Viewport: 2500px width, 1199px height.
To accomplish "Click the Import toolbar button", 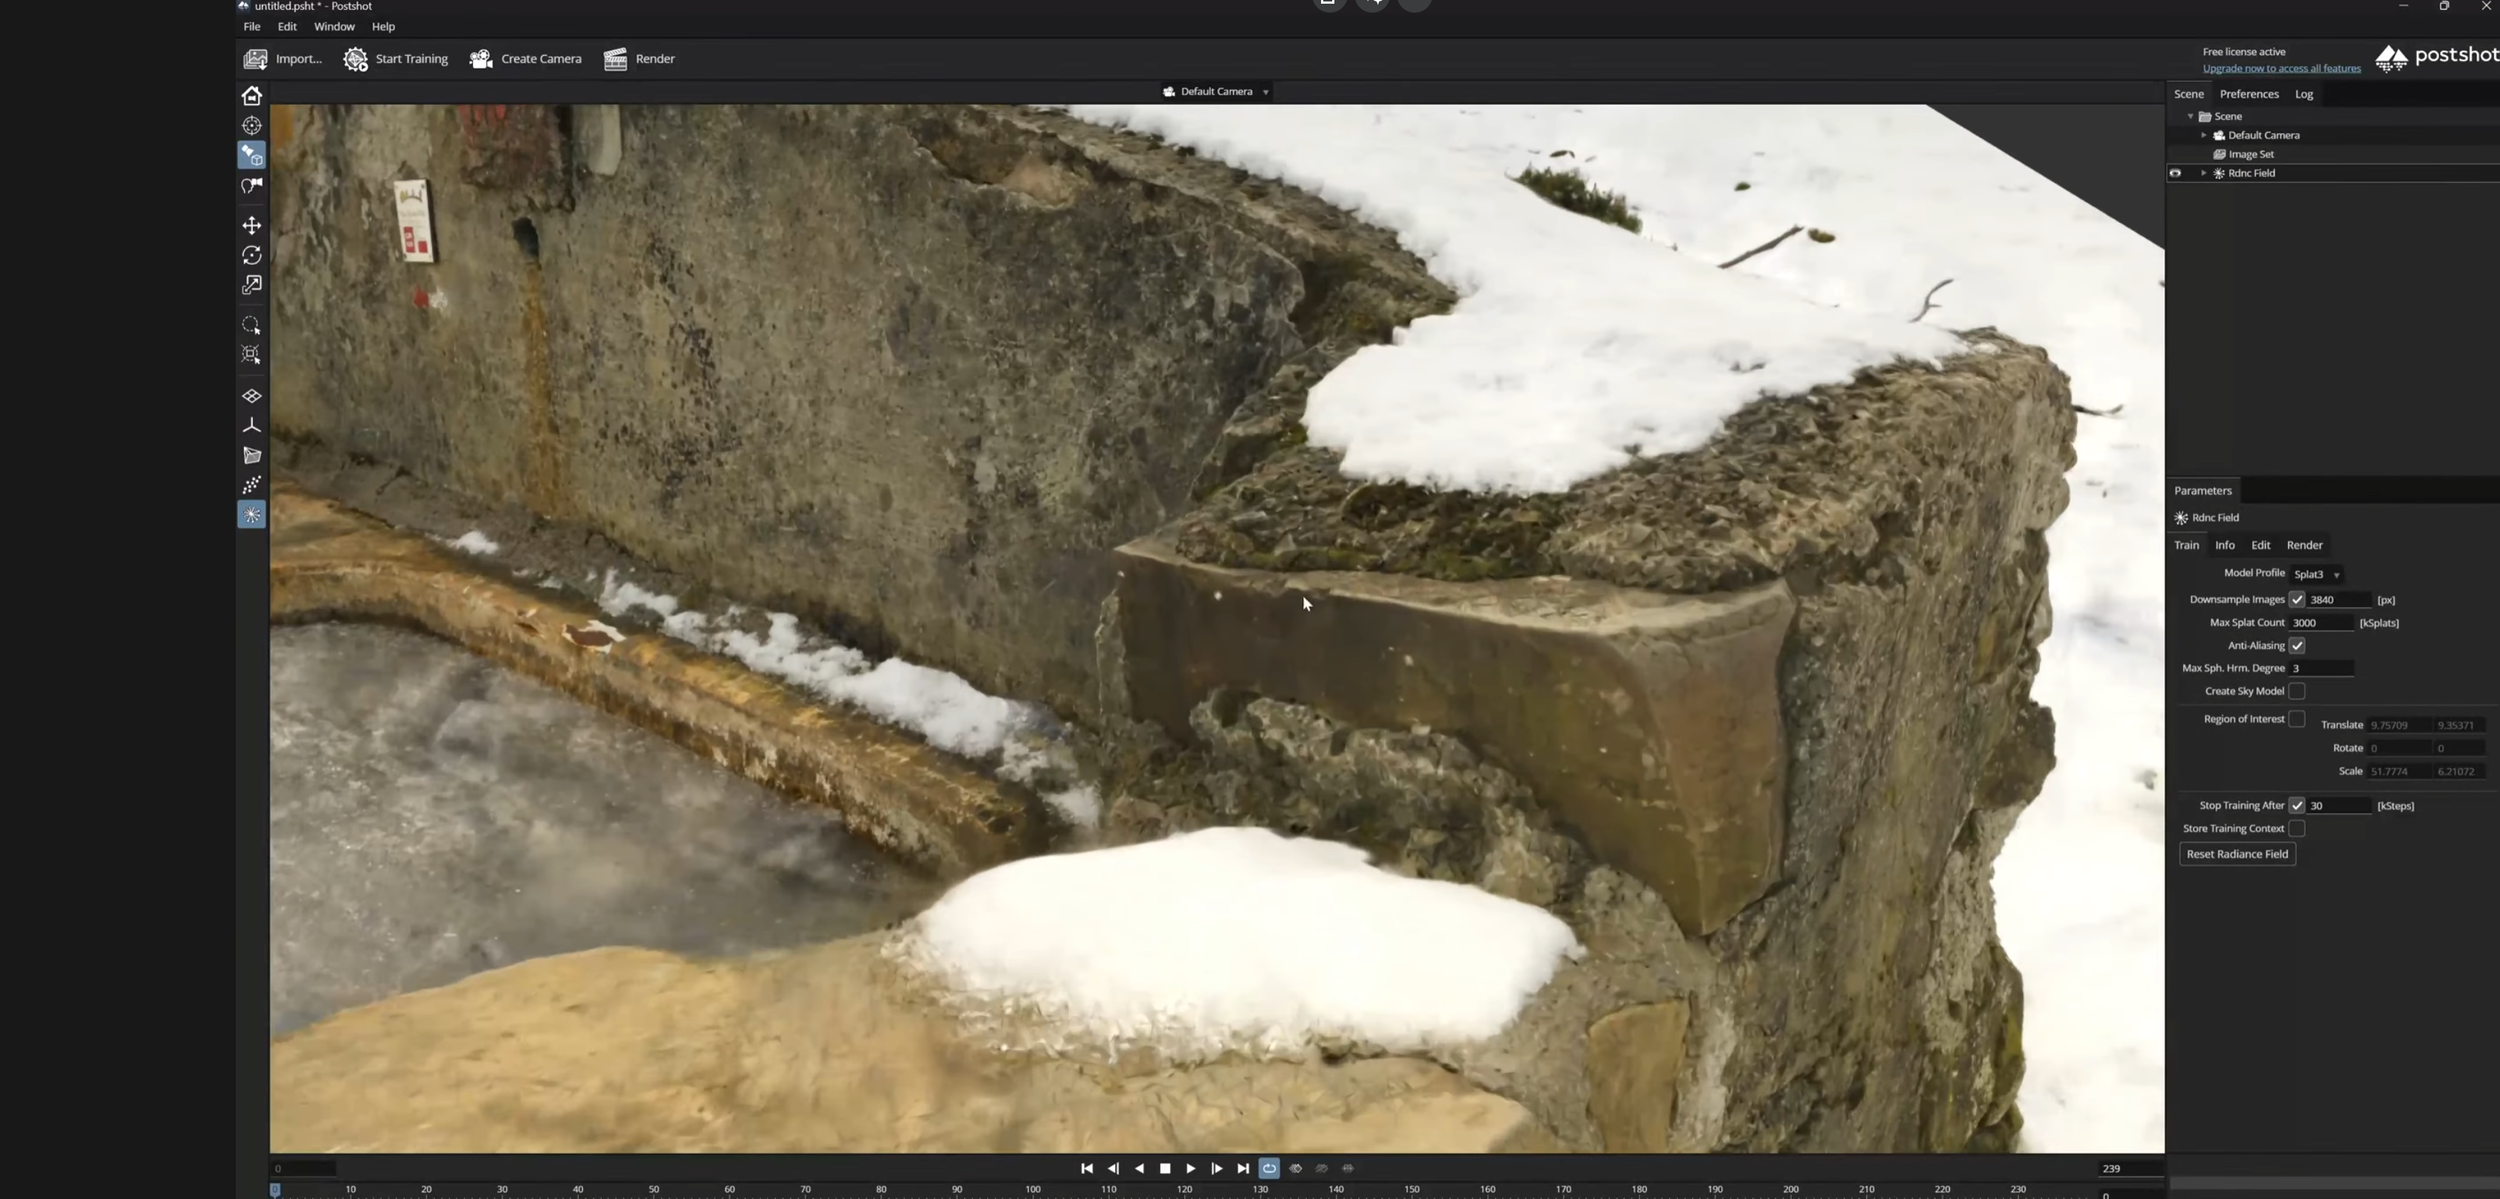I will click(283, 59).
